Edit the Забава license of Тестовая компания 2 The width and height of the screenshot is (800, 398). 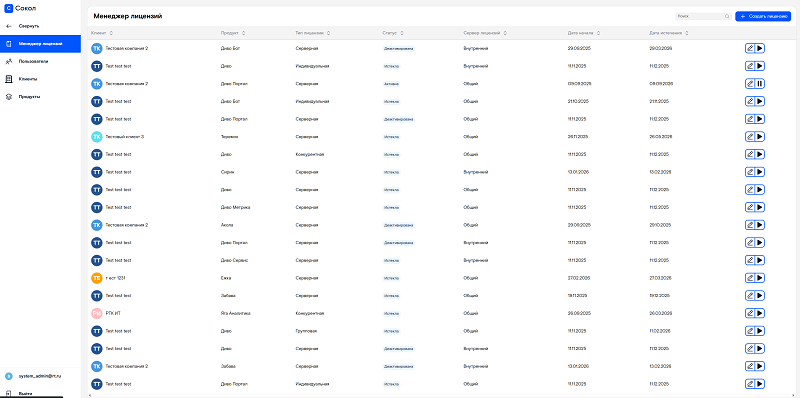(x=749, y=366)
